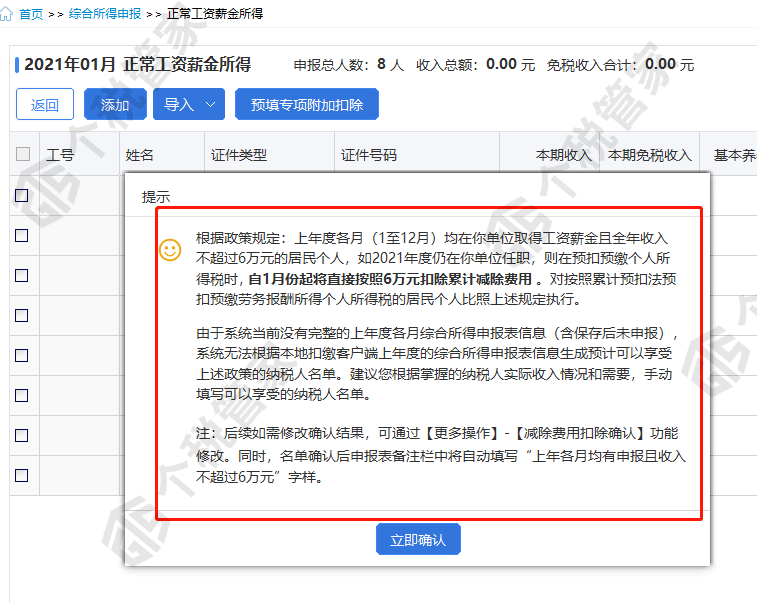Check the first row checkbox
The image size is (757, 603).
tap(22, 196)
